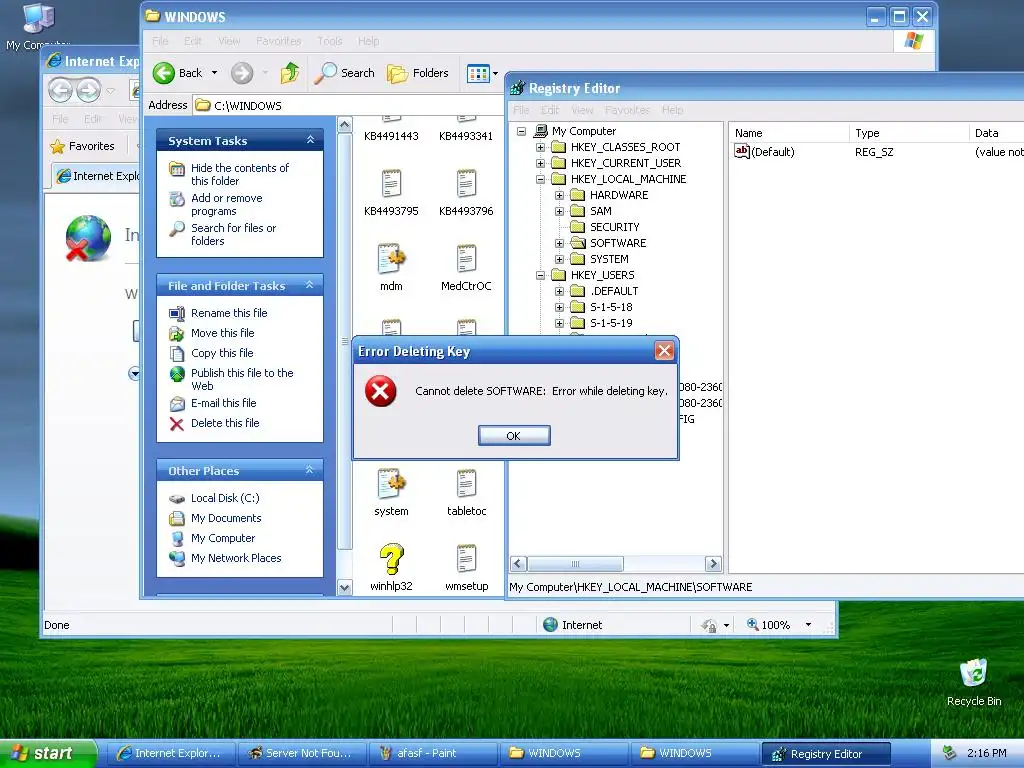Click the Type column header in Registry Editor
This screenshot has width=1024, height=768.
(909, 133)
